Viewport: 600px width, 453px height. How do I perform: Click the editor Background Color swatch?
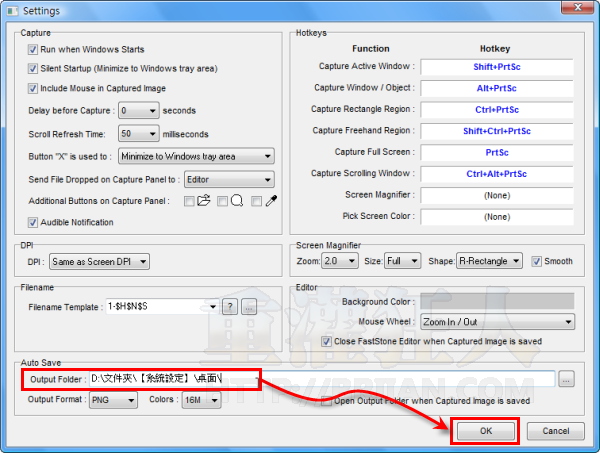coord(496,301)
